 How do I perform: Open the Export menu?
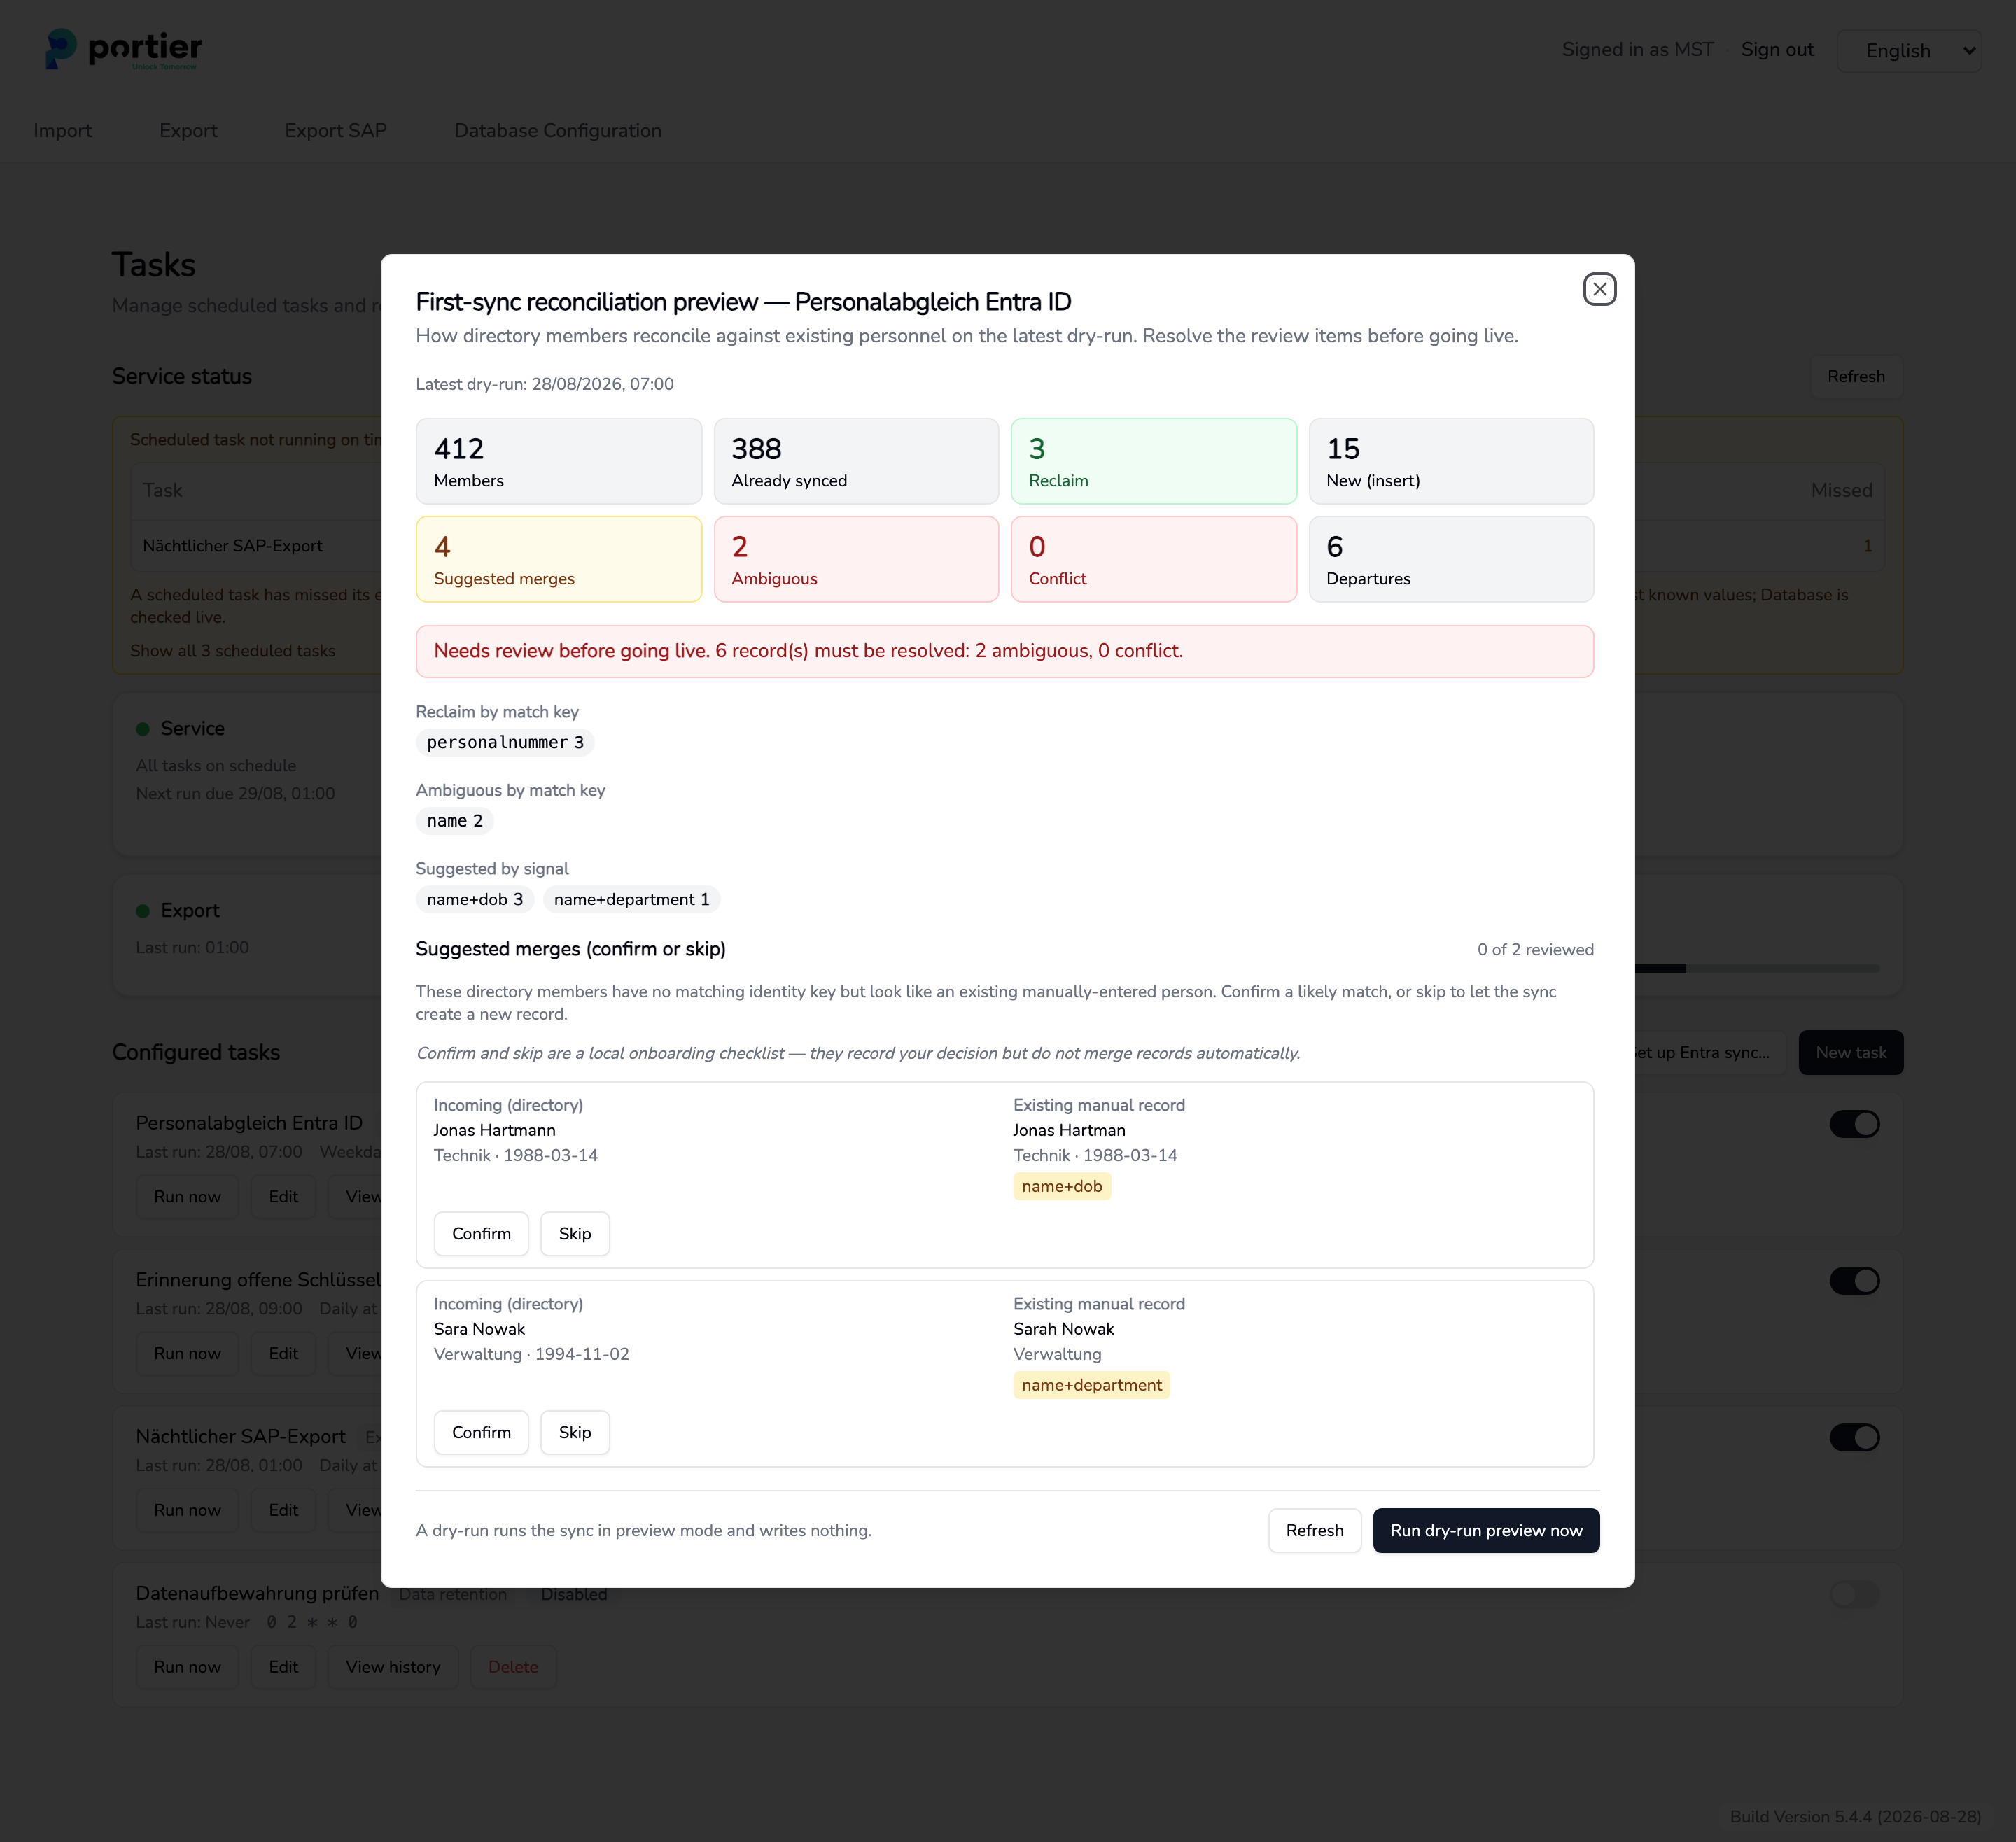coord(188,130)
